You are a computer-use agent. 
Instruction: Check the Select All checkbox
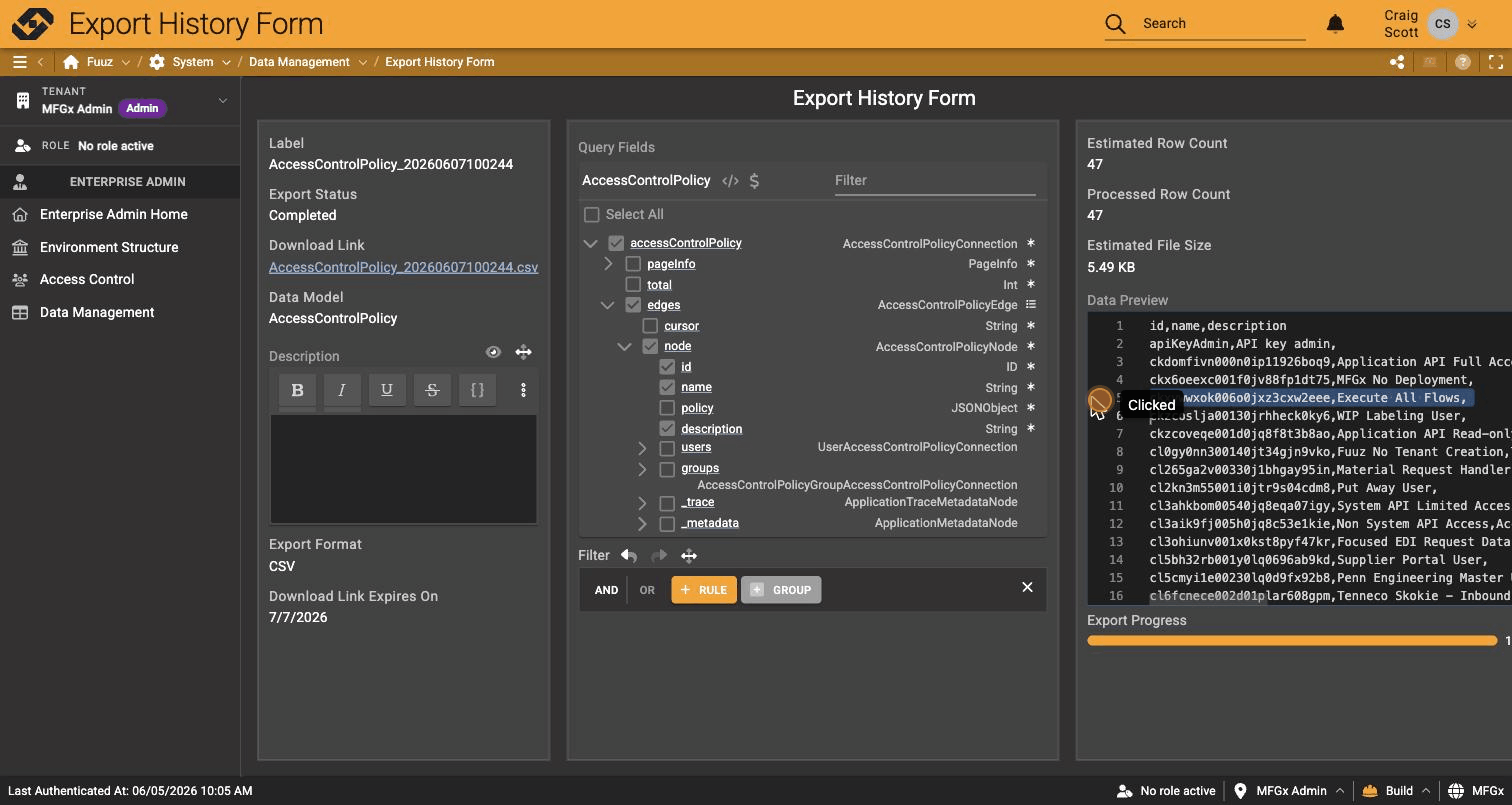[x=591, y=214]
